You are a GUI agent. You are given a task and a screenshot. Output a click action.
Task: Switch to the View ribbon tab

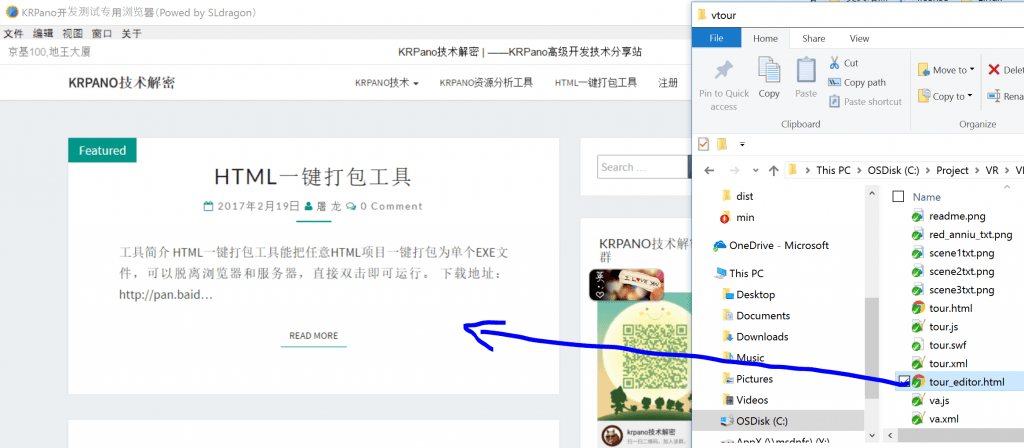pyautogui.click(x=859, y=38)
